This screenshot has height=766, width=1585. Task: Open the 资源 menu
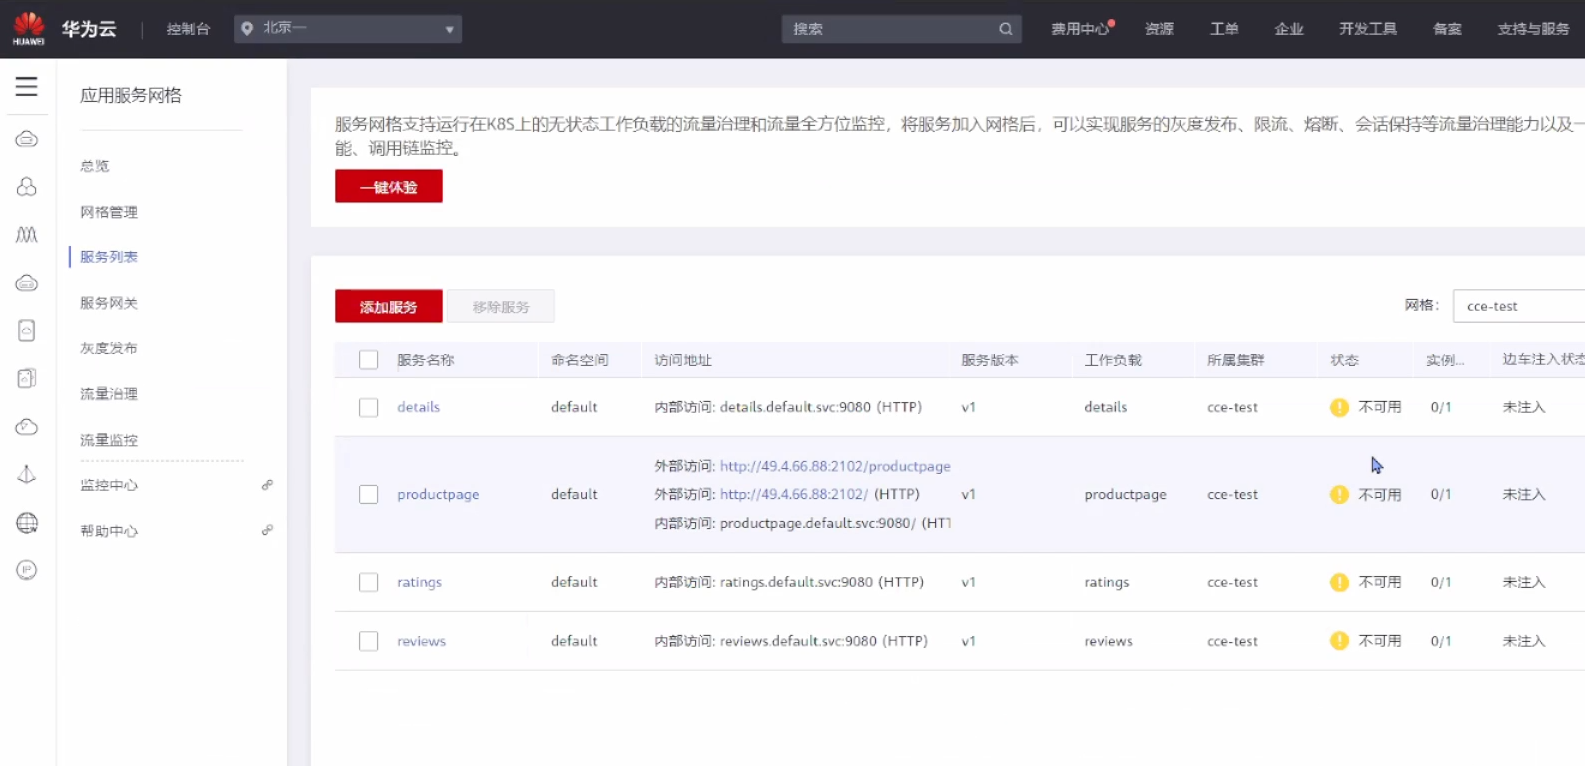coord(1159,29)
